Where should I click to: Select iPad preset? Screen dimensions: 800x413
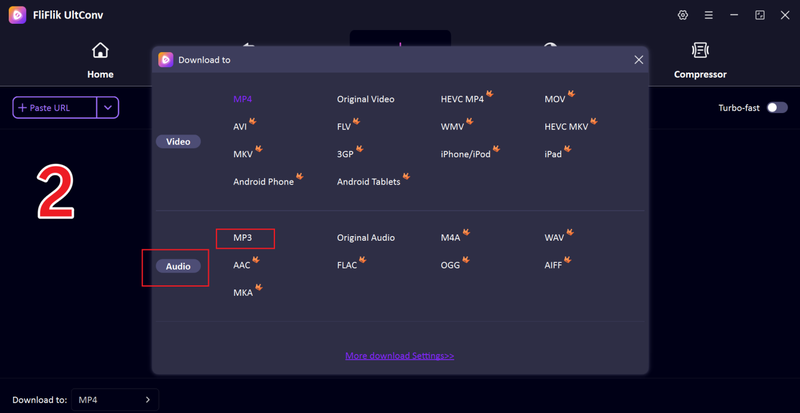(553, 154)
